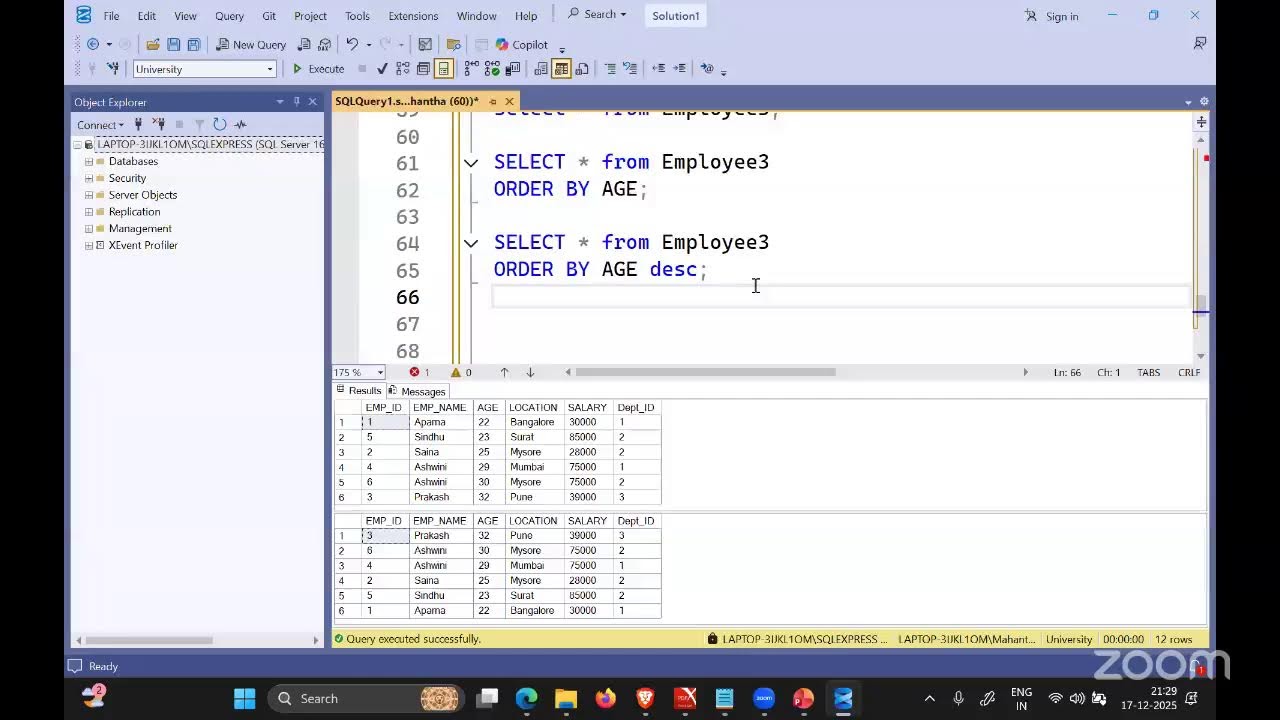This screenshot has height=720, width=1280.
Task: Refresh the Object Explorer tree
Action: coord(220,124)
